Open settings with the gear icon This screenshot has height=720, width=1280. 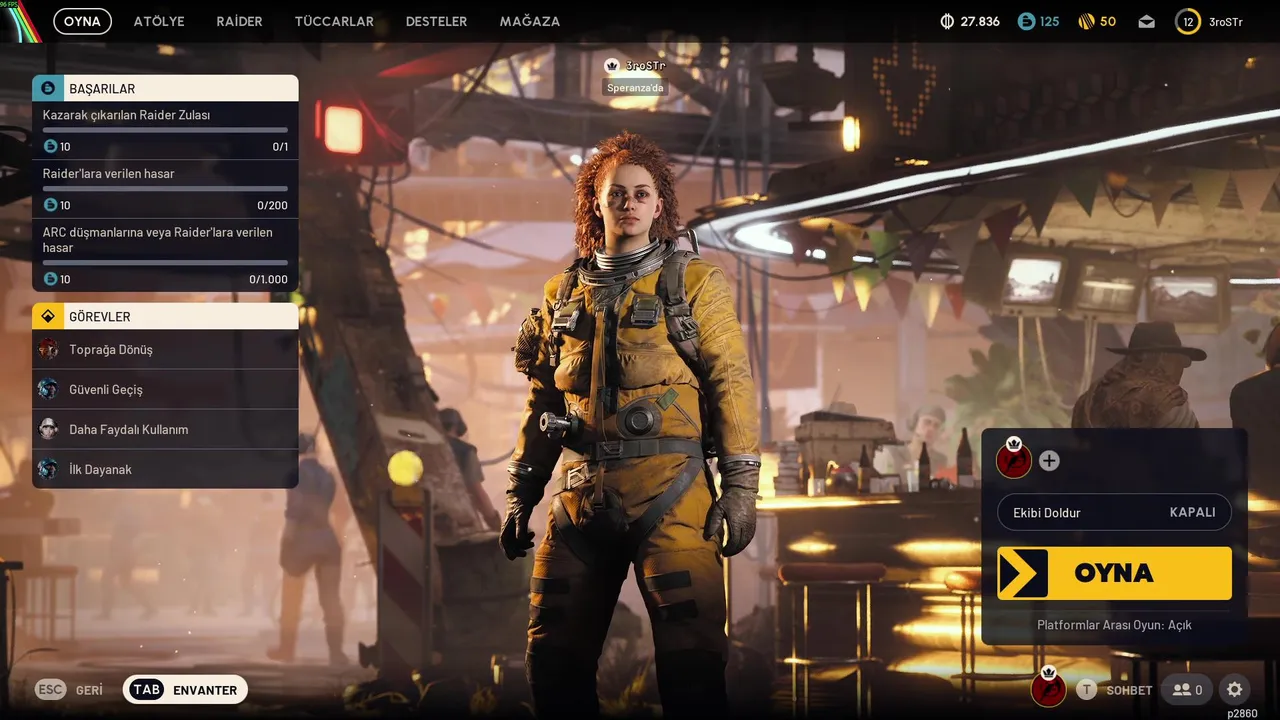[1235, 690]
